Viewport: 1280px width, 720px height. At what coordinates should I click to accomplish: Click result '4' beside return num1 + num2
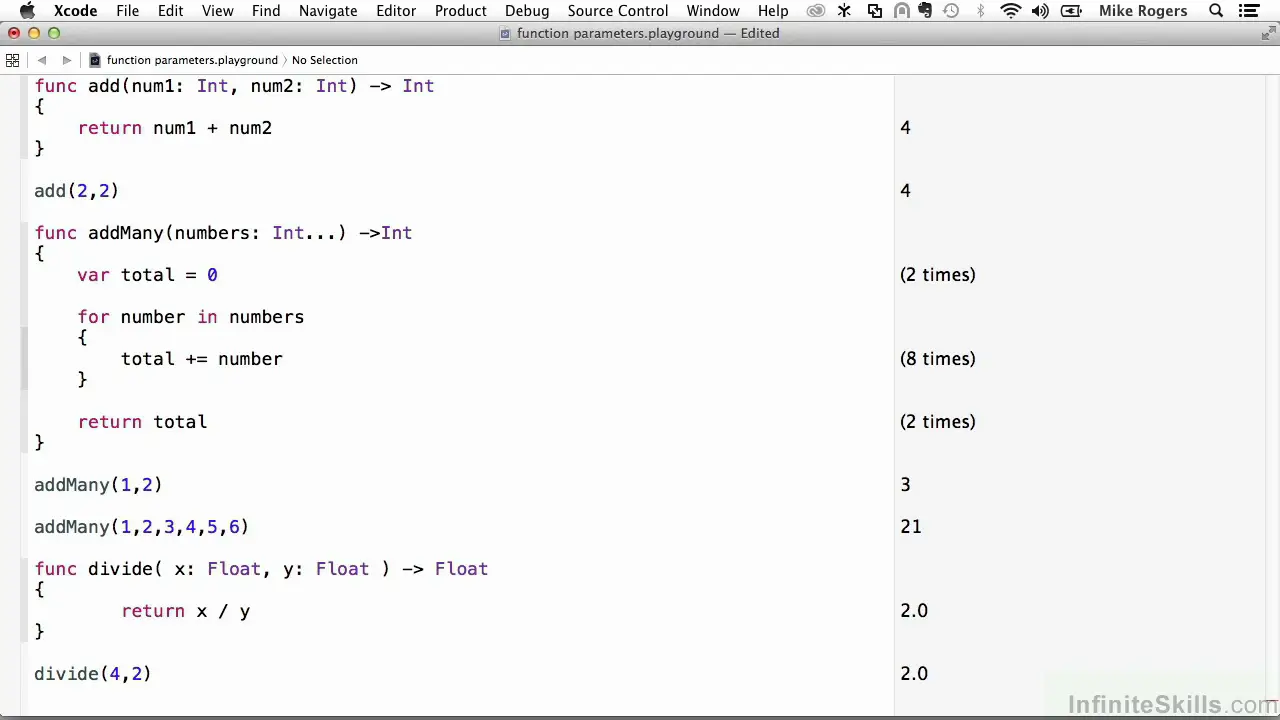pyautogui.click(x=905, y=128)
